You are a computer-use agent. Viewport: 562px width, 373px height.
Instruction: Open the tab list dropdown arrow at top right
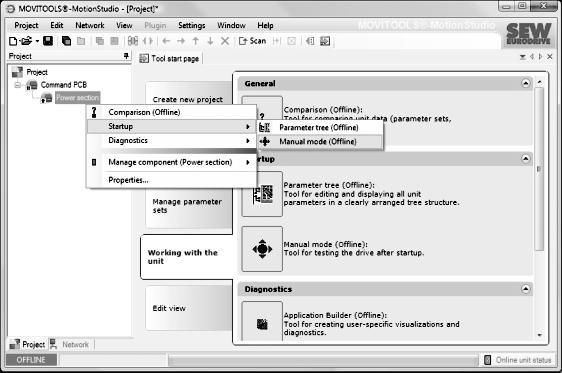pyautogui.click(x=523, y=57)
